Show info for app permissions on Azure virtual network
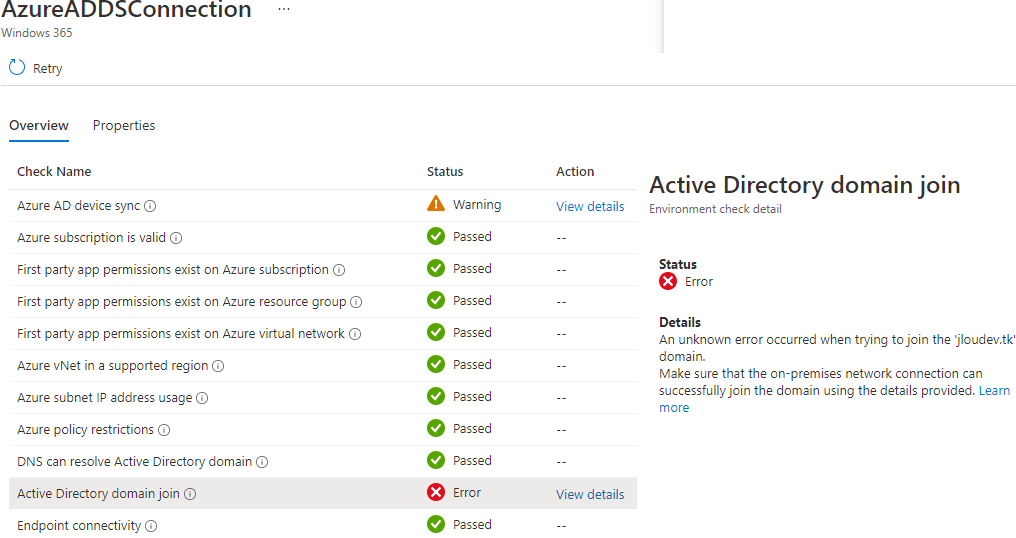The height and width of the screenshot is (538, 1016). [x=355, y=334]
